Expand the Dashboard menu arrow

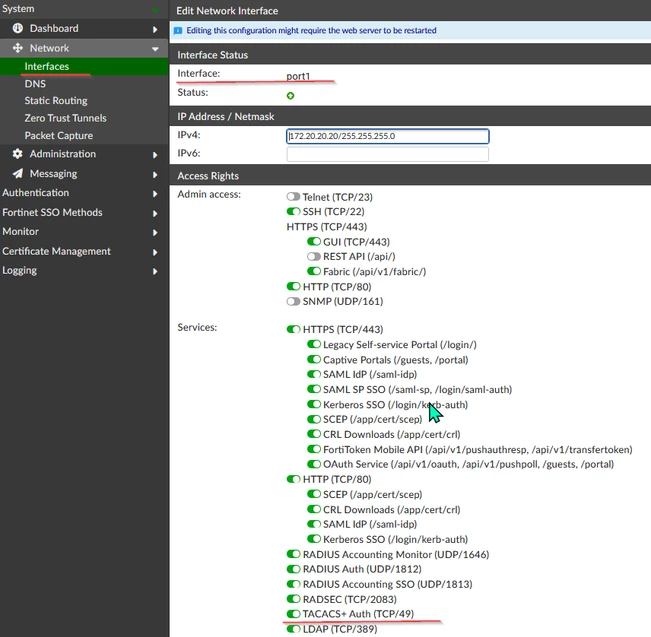coord(155,29)
